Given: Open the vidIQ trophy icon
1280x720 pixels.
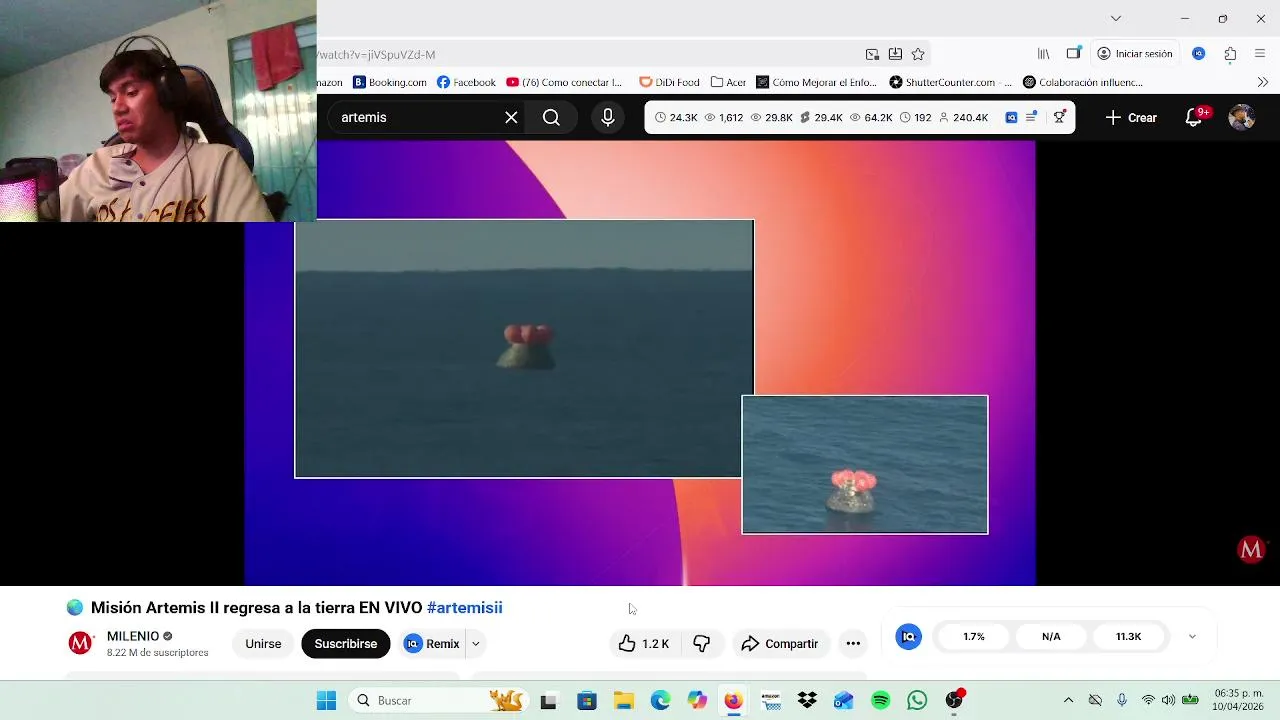Looking at the screenshot, I should click(1059, 118).
